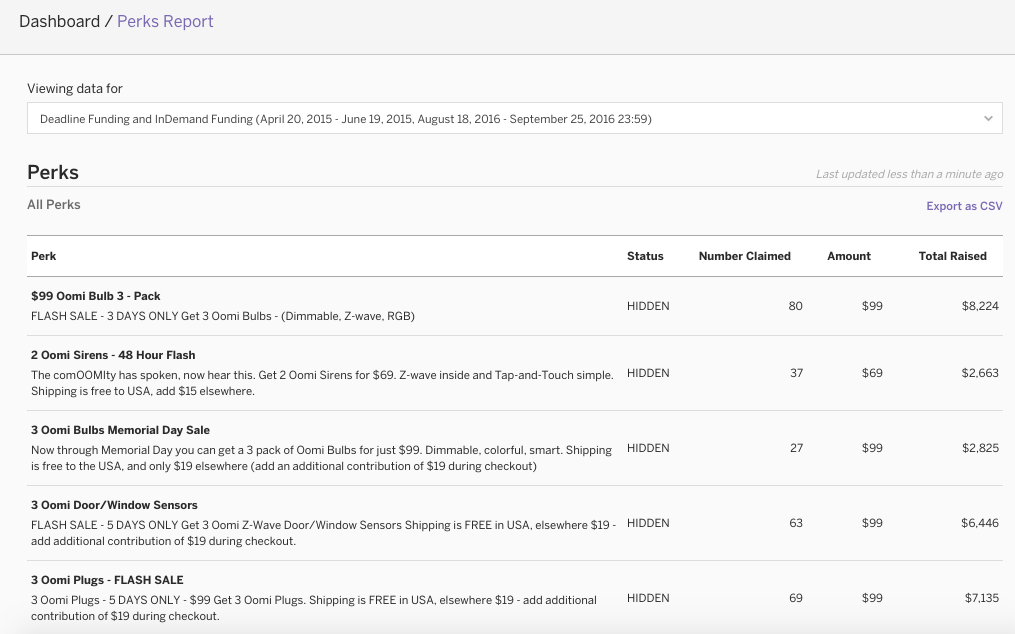Image resolution: width=1015 pixels, height=634 pixels.
Task: Click the dropdown chevron arrow icon
Action: pyautogui.click(x=988, y=119)
